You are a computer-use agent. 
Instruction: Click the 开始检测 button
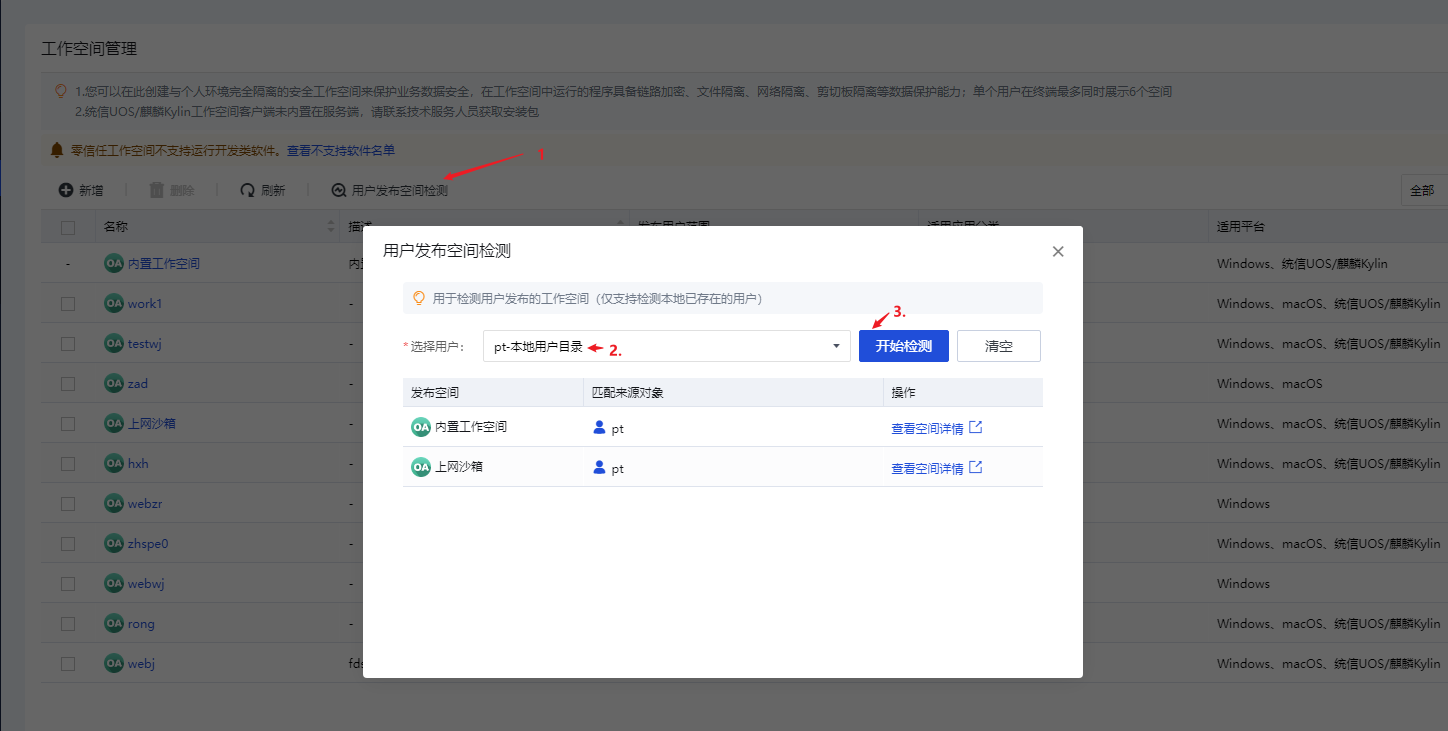pos(903,346)
